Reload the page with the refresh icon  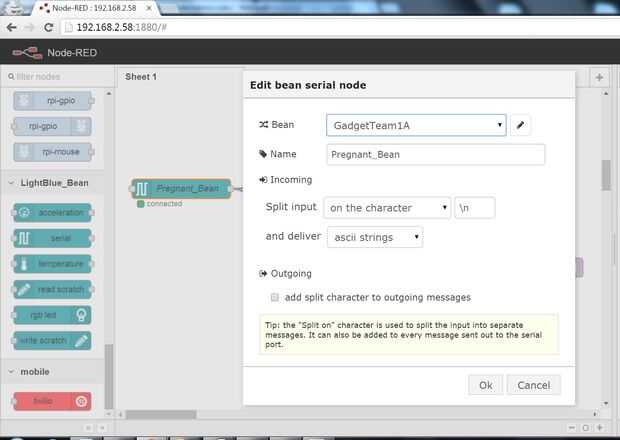[49, 27]
